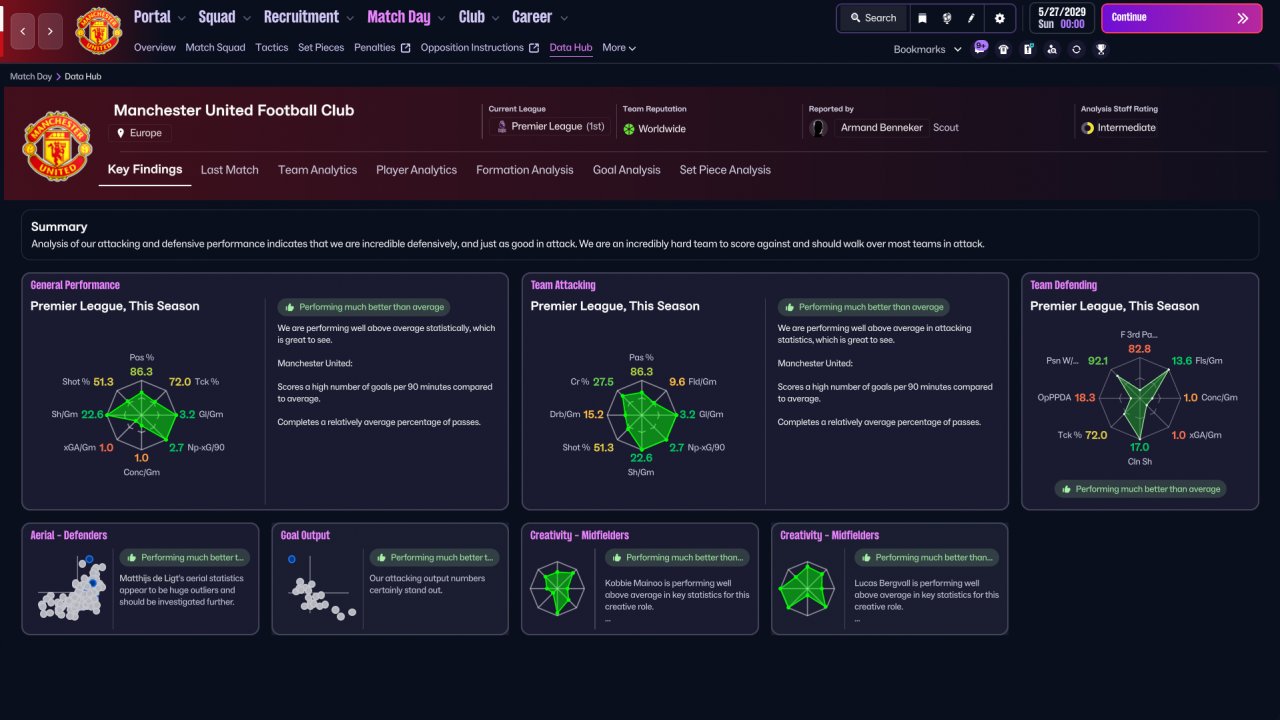Click the report icon beside the shirt icon
The image size is (1280, 720).
1028,49
